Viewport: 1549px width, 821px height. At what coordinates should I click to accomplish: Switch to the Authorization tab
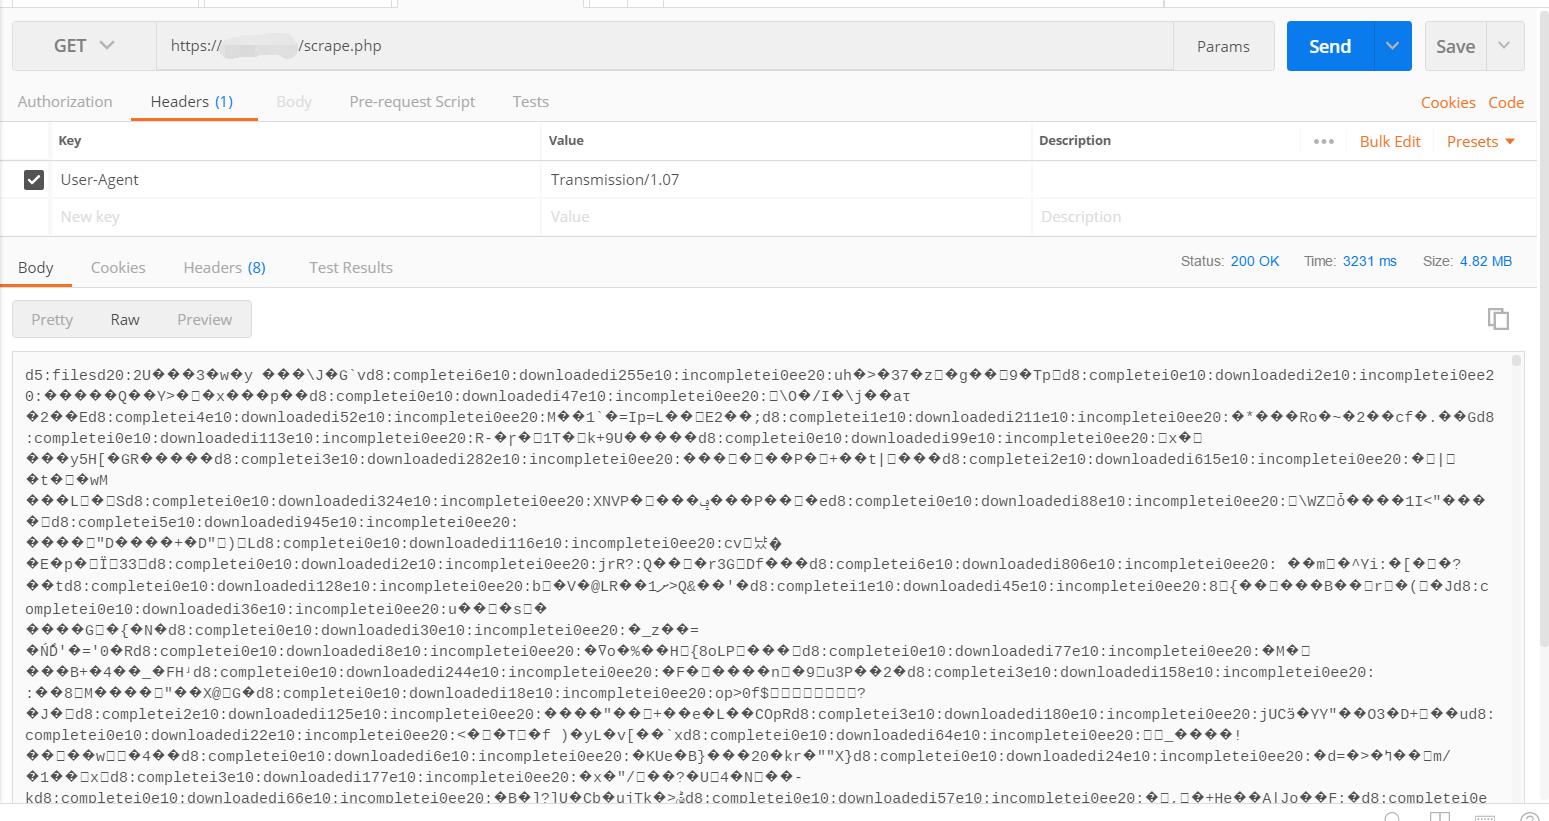coord(65,101)
